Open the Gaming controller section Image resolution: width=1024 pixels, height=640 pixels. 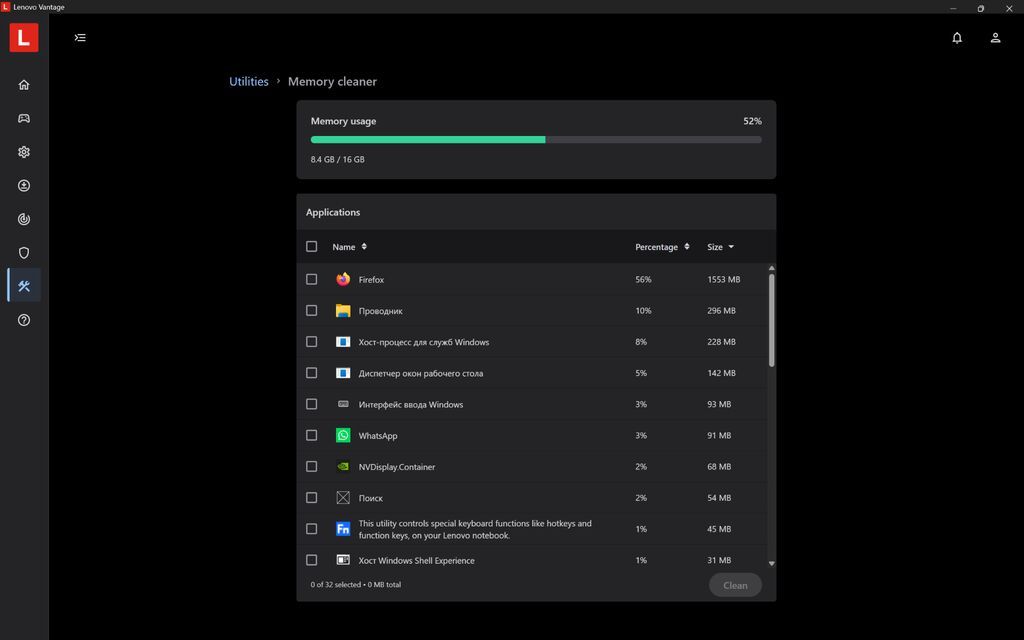24,118
